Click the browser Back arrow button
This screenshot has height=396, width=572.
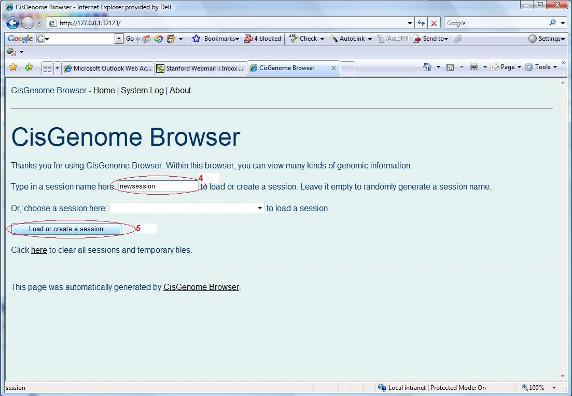click(x=13, y=23)
